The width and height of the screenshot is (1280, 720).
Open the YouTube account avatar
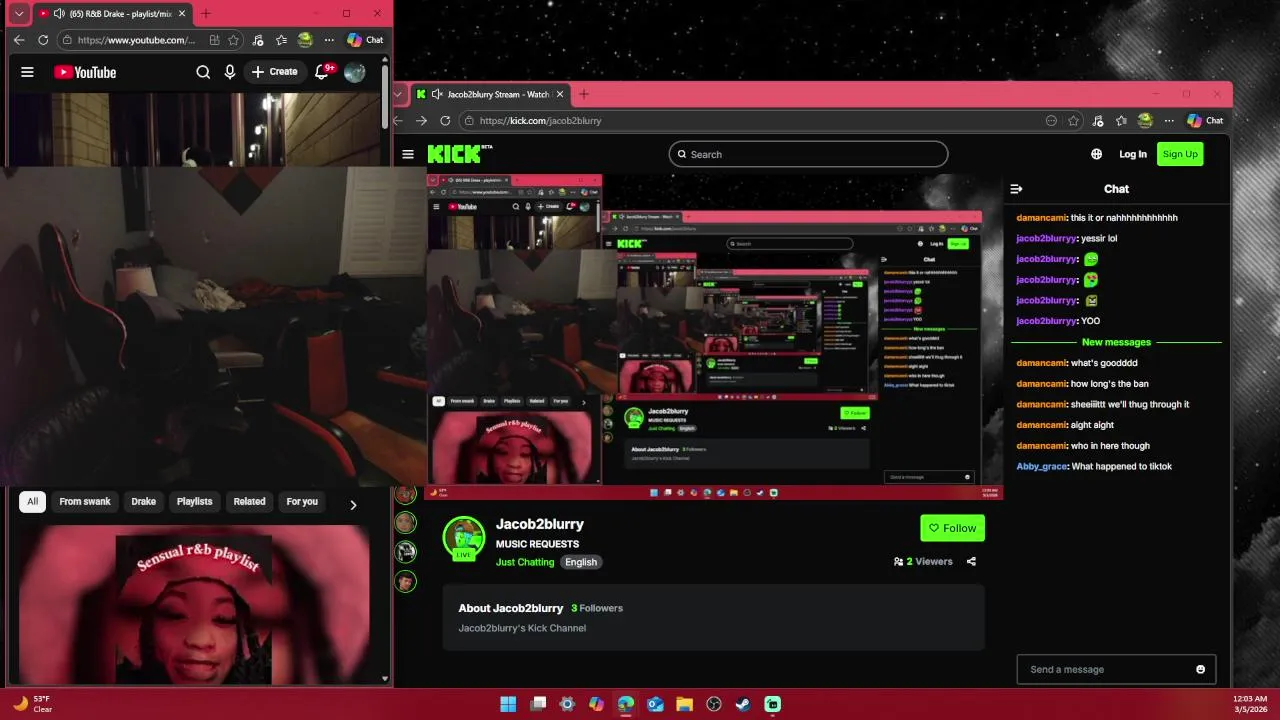355,72
